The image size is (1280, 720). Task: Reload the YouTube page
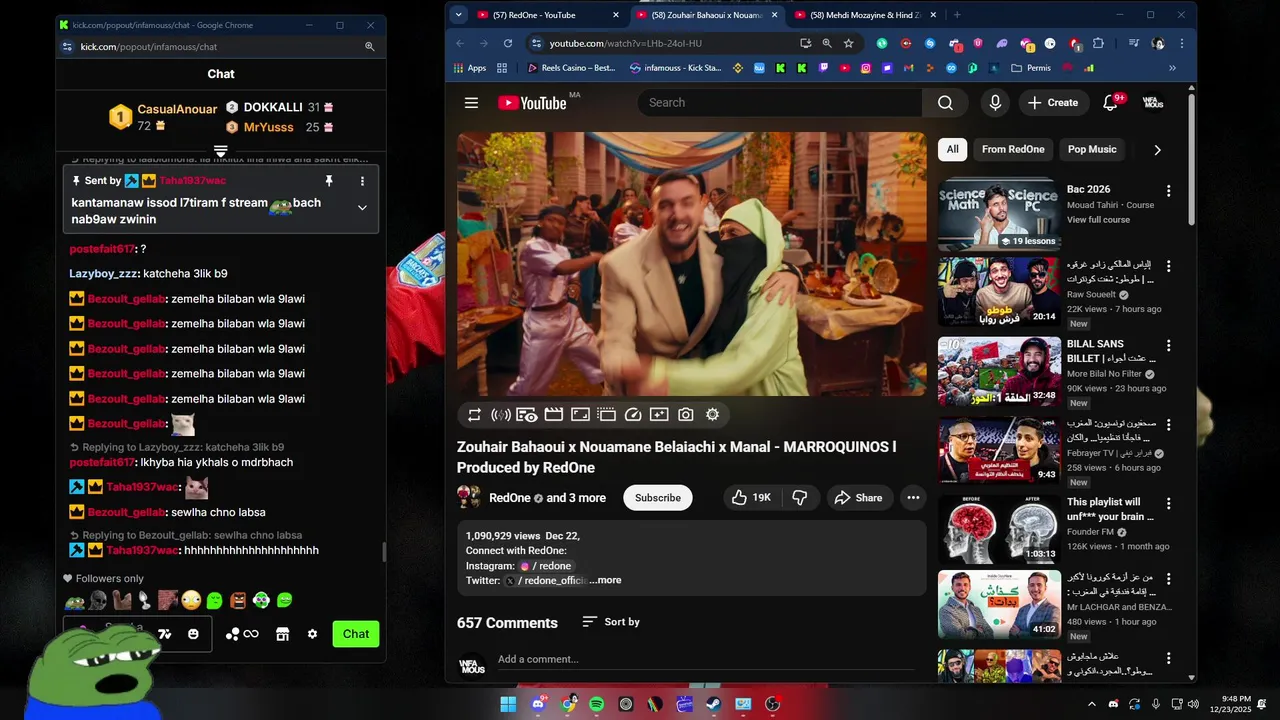click(x=508, y=43)
